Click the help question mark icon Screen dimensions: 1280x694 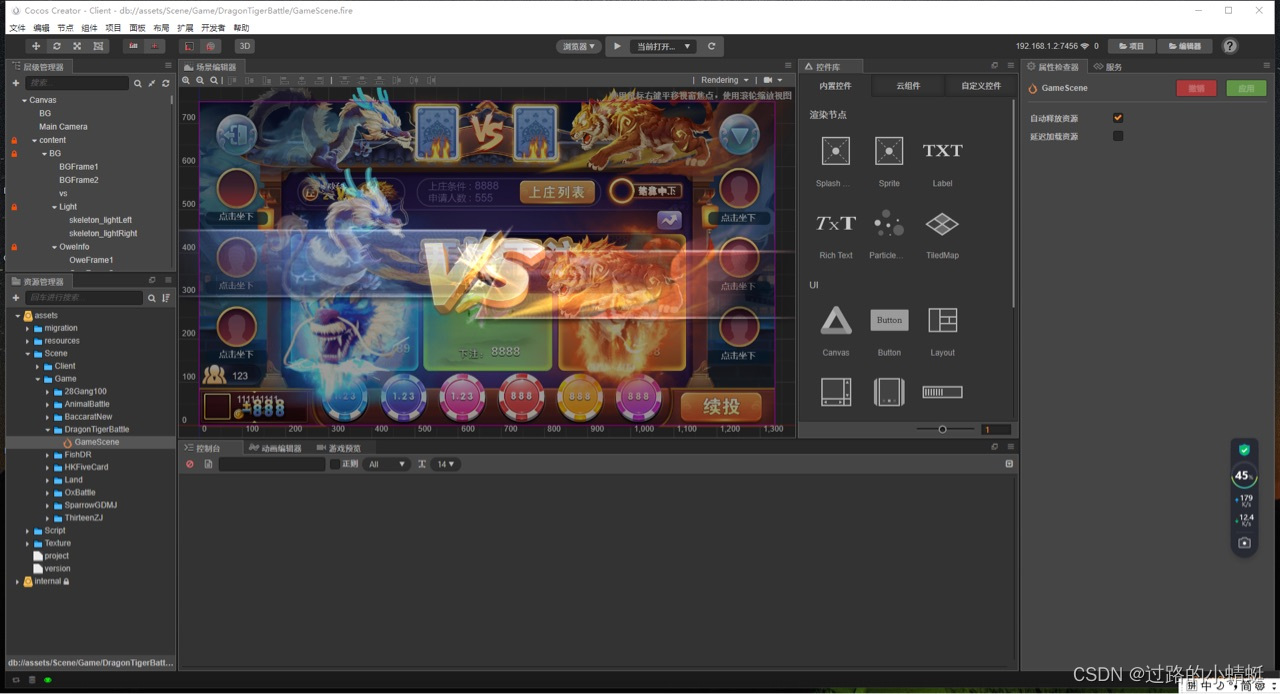pyautogui.click(x=1230, y=46)
